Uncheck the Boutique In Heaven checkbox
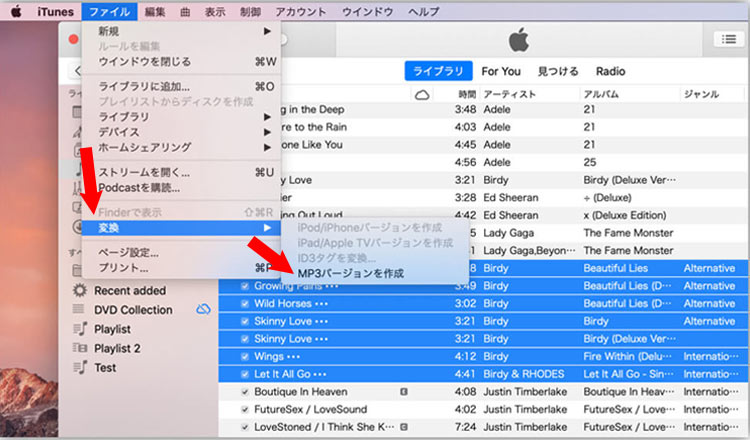 245,392
